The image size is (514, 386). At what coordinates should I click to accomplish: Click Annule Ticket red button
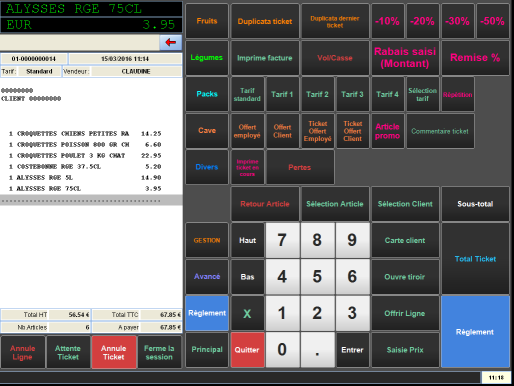(114, 352)
